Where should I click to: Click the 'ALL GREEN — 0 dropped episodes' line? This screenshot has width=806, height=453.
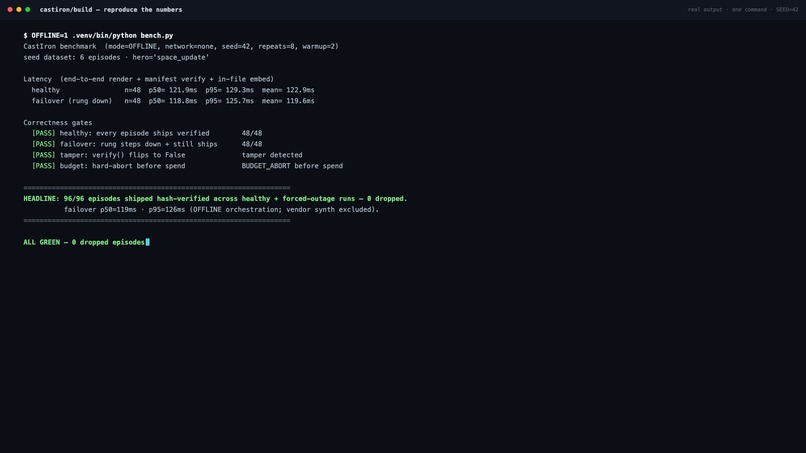84,242
